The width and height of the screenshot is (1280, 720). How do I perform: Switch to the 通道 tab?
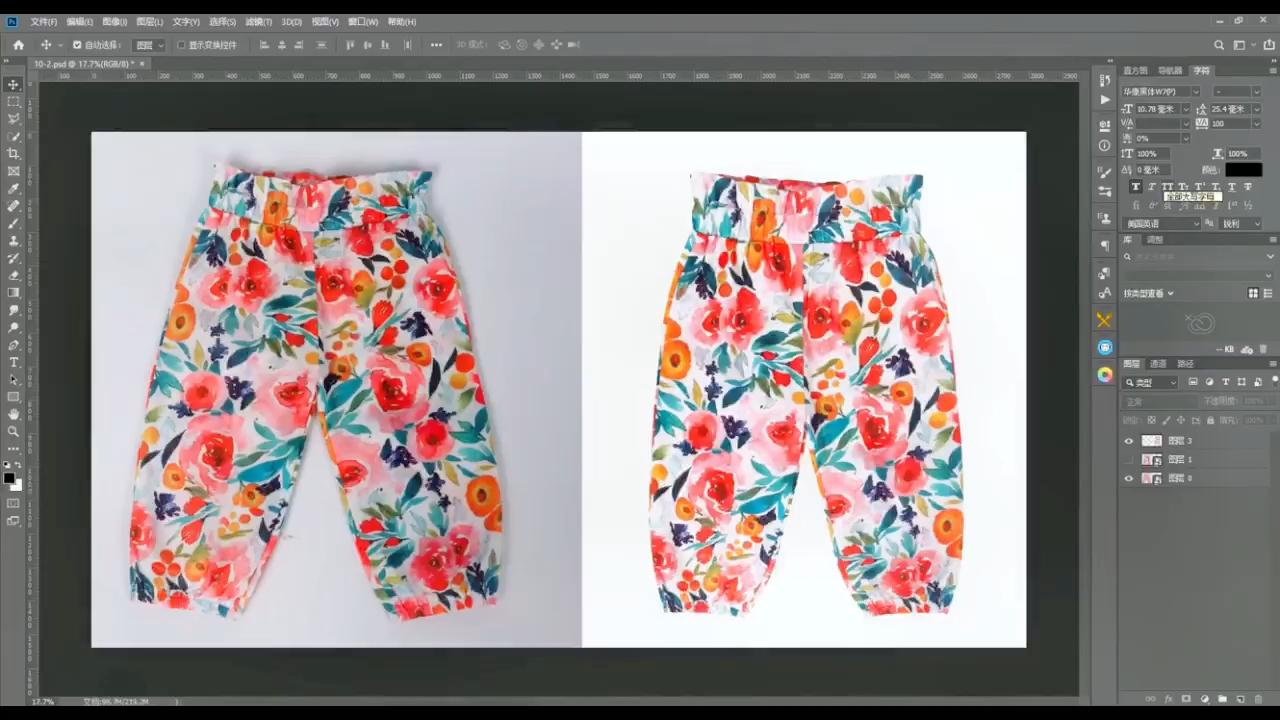click(1158, 364)
